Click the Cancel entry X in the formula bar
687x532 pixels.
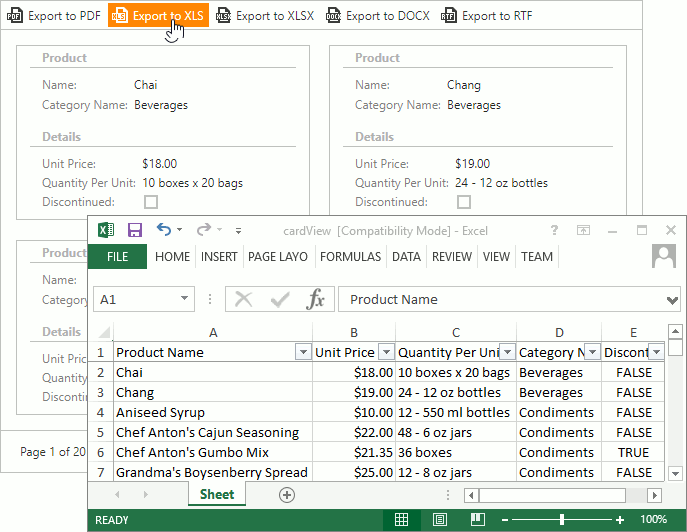243,300
